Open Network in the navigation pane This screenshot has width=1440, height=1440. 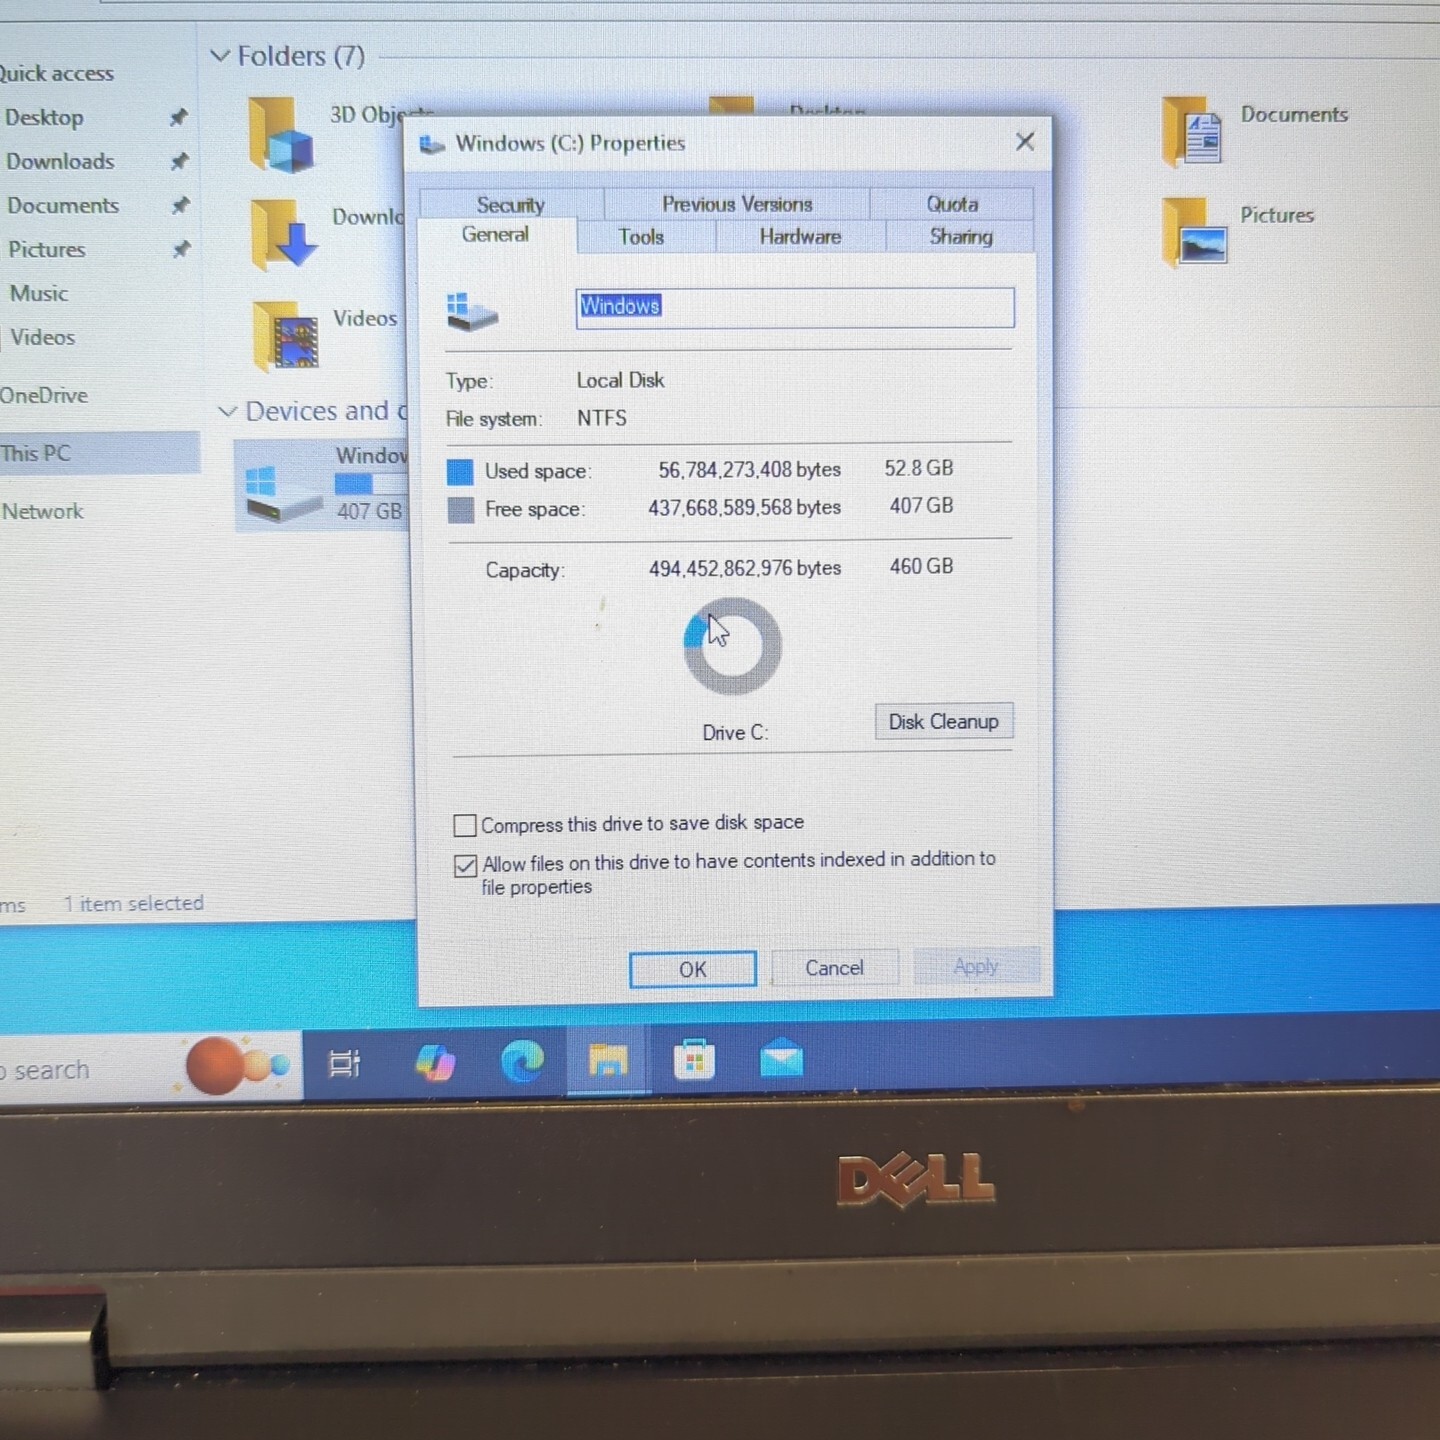(43, 511)
